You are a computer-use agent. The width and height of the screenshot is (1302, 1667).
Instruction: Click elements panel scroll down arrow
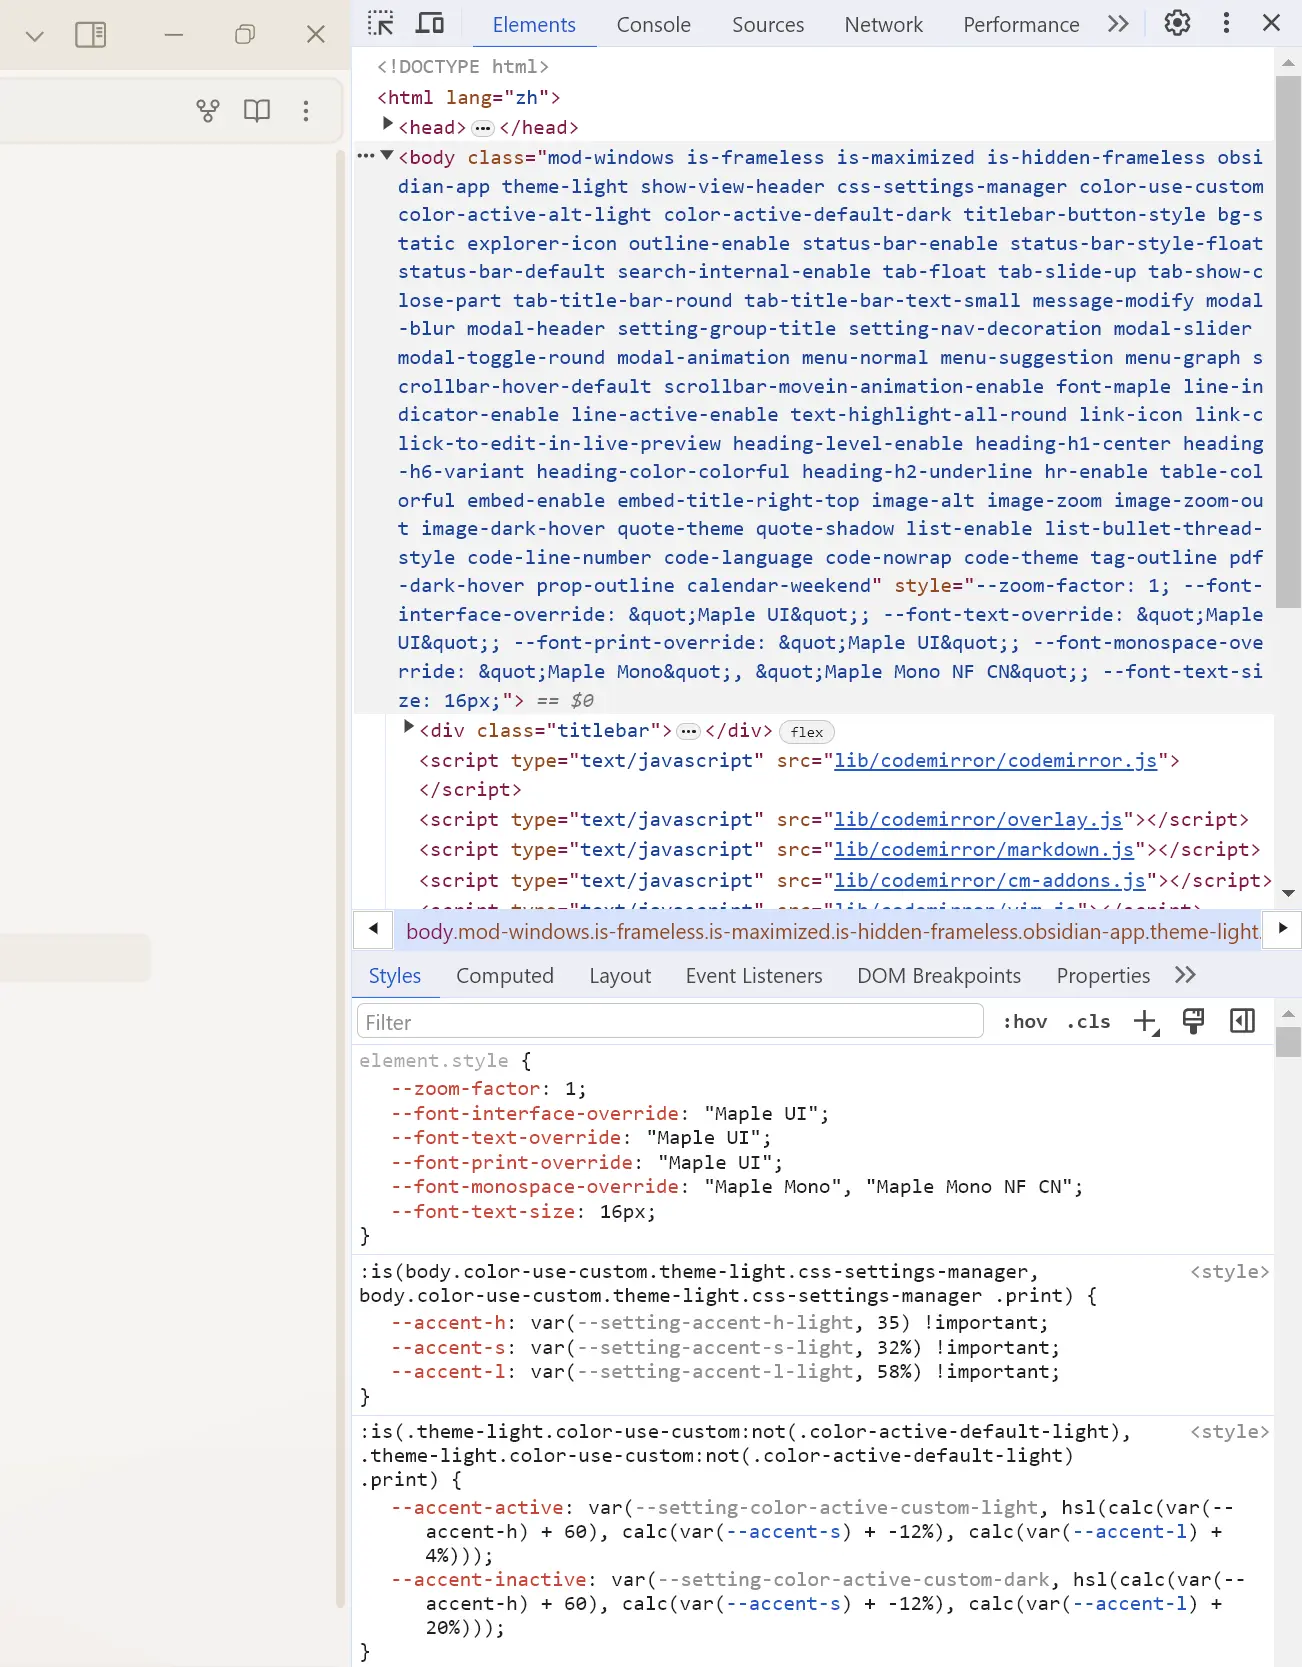1288,893
